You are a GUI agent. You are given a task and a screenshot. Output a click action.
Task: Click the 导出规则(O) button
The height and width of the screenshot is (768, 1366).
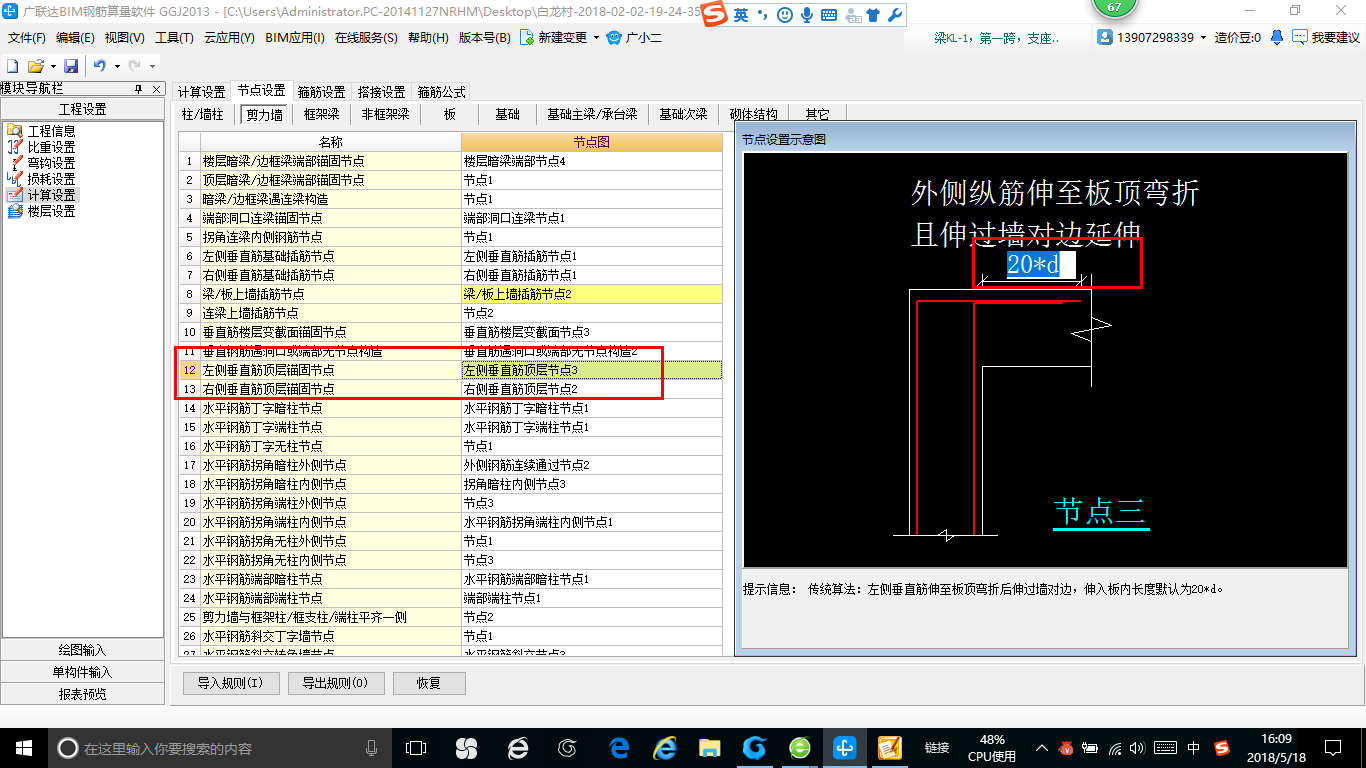(x=335, y=683)
